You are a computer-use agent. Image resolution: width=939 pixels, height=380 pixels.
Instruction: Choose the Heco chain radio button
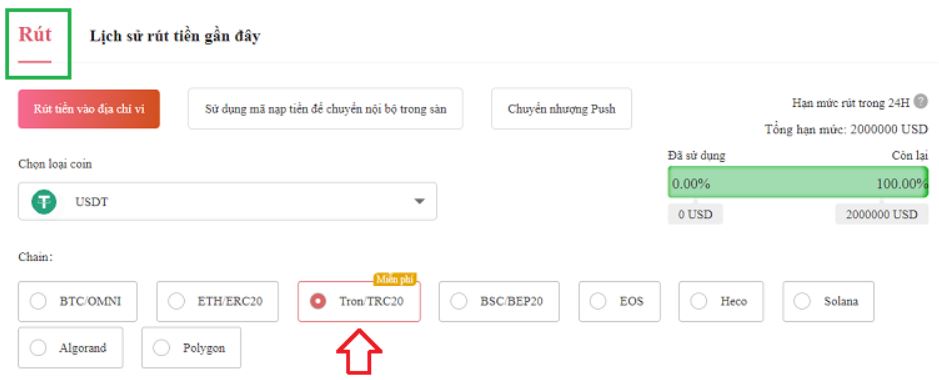pos(720,302)
